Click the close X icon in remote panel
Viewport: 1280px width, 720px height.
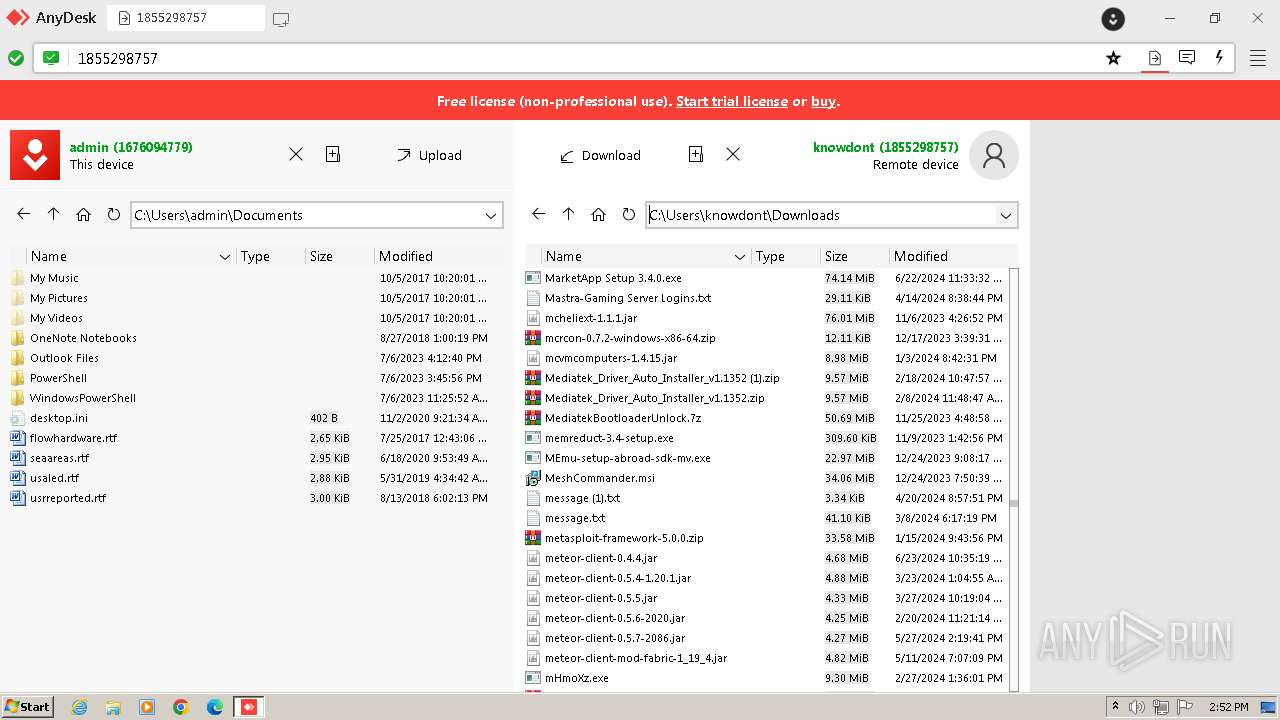pyautogui.click(x=733, y=154)
